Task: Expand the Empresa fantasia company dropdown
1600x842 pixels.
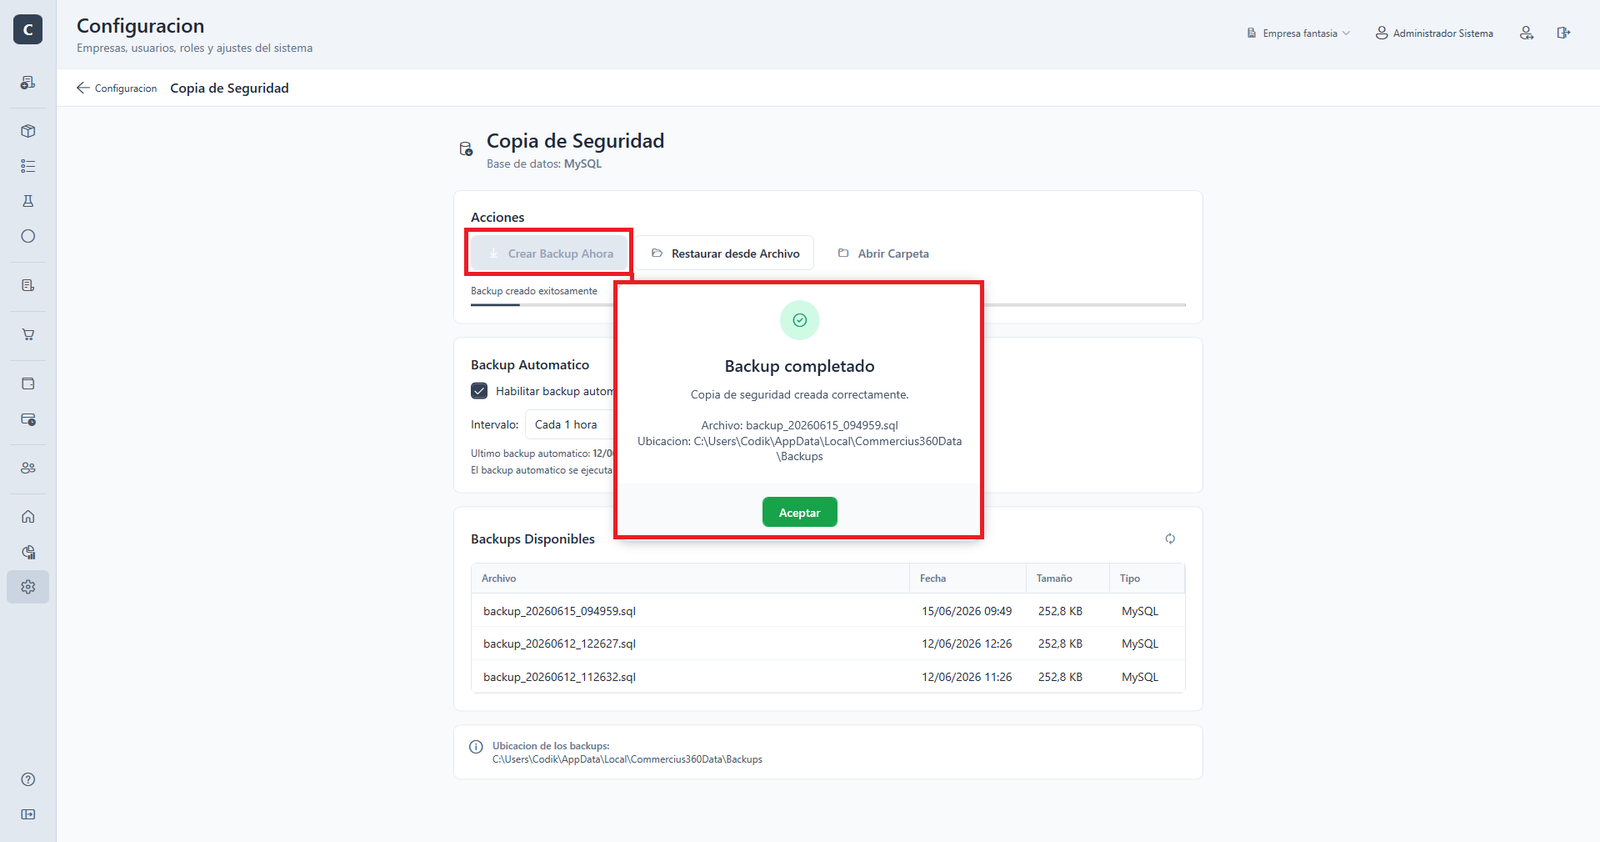Action: tap(1298, 33)
